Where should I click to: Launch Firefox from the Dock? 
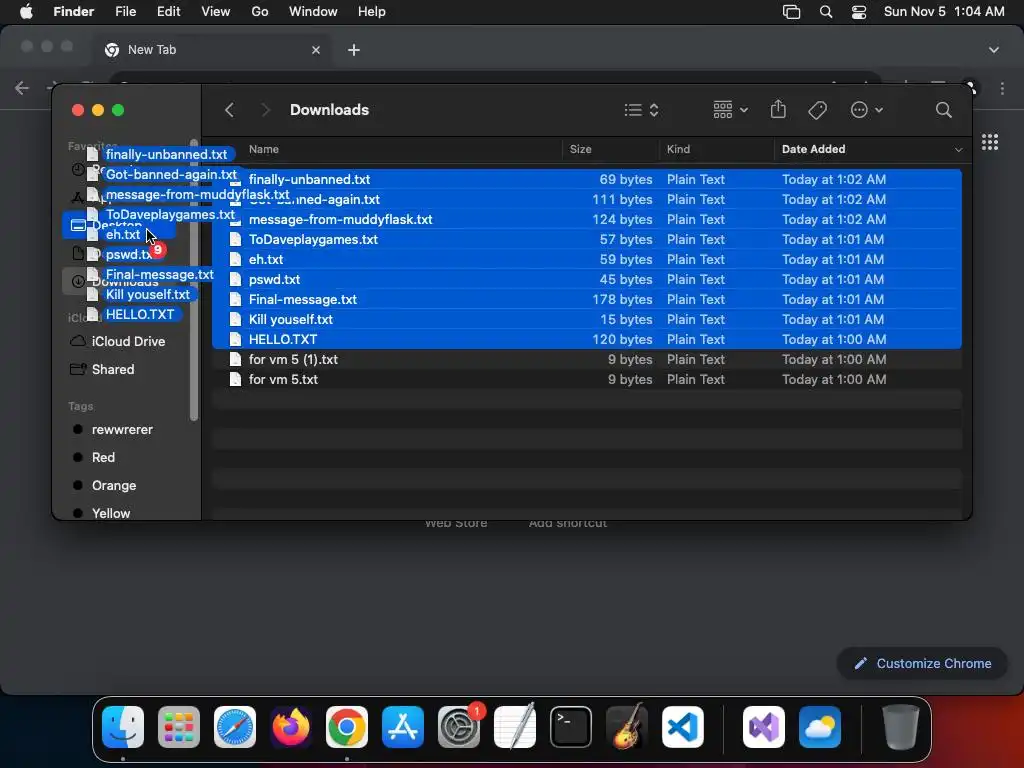pyautogui.click(x=291, y=727)
